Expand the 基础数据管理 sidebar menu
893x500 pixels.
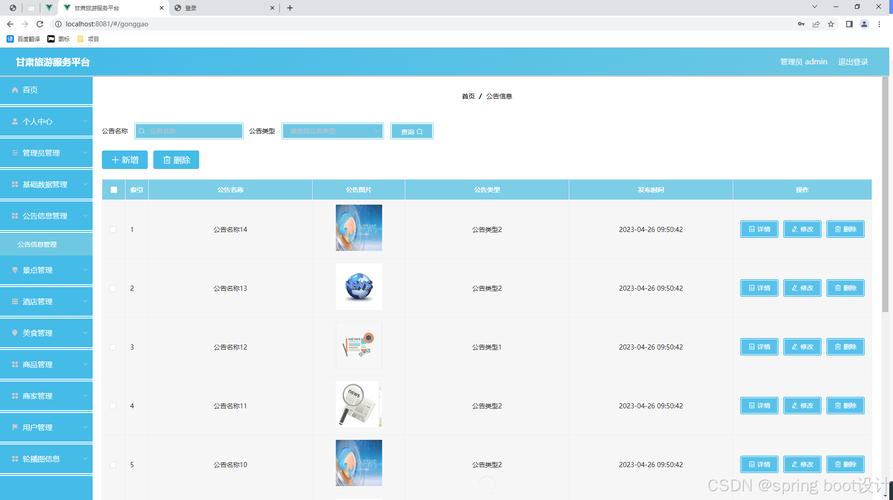pos(46,184)
